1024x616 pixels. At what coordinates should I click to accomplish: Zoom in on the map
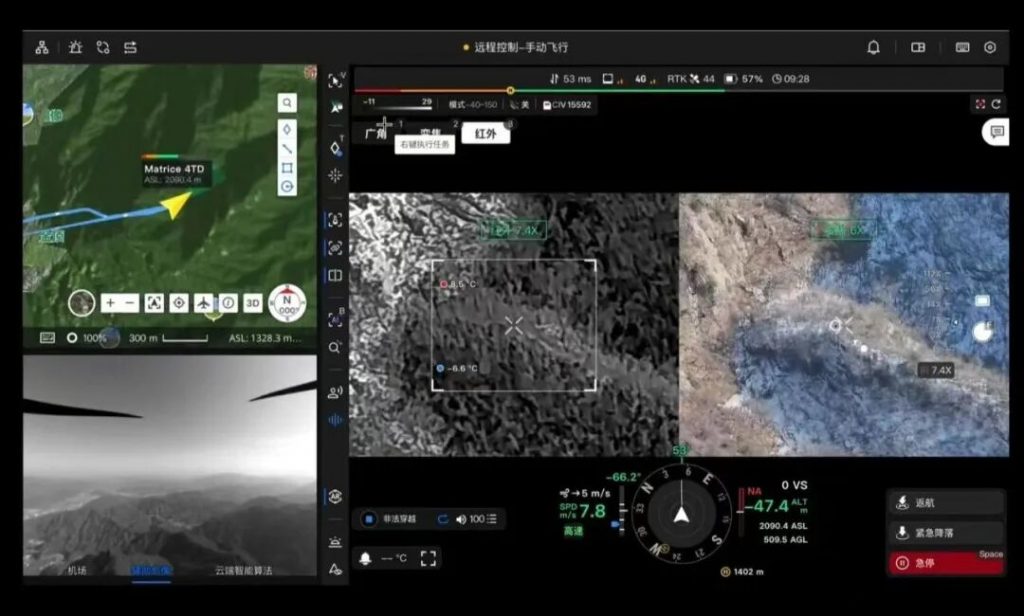click(x=109, y=303)
